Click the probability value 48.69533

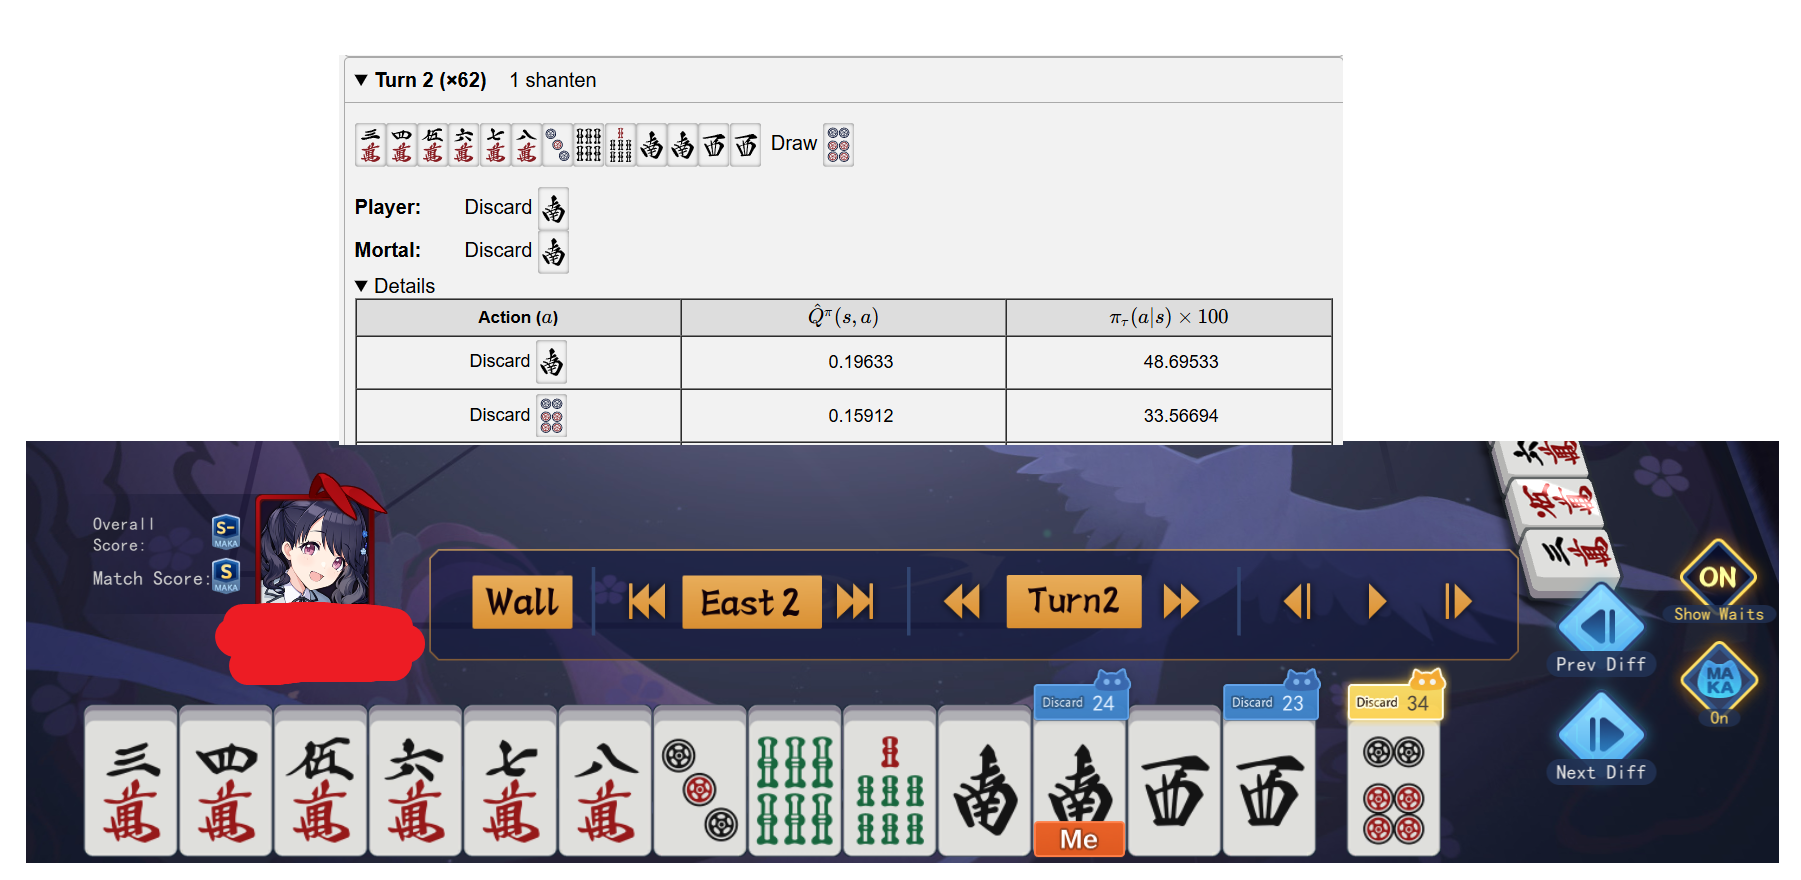pyautogui.click(x=1181, y=362)
